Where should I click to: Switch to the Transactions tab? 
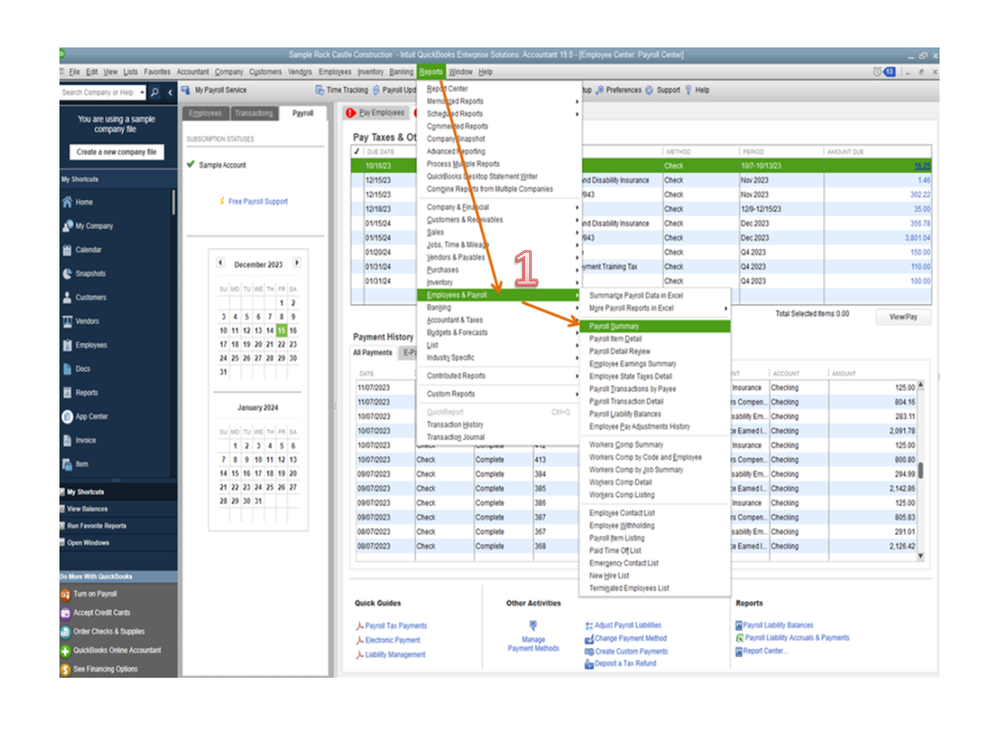[x=254, y=113]
